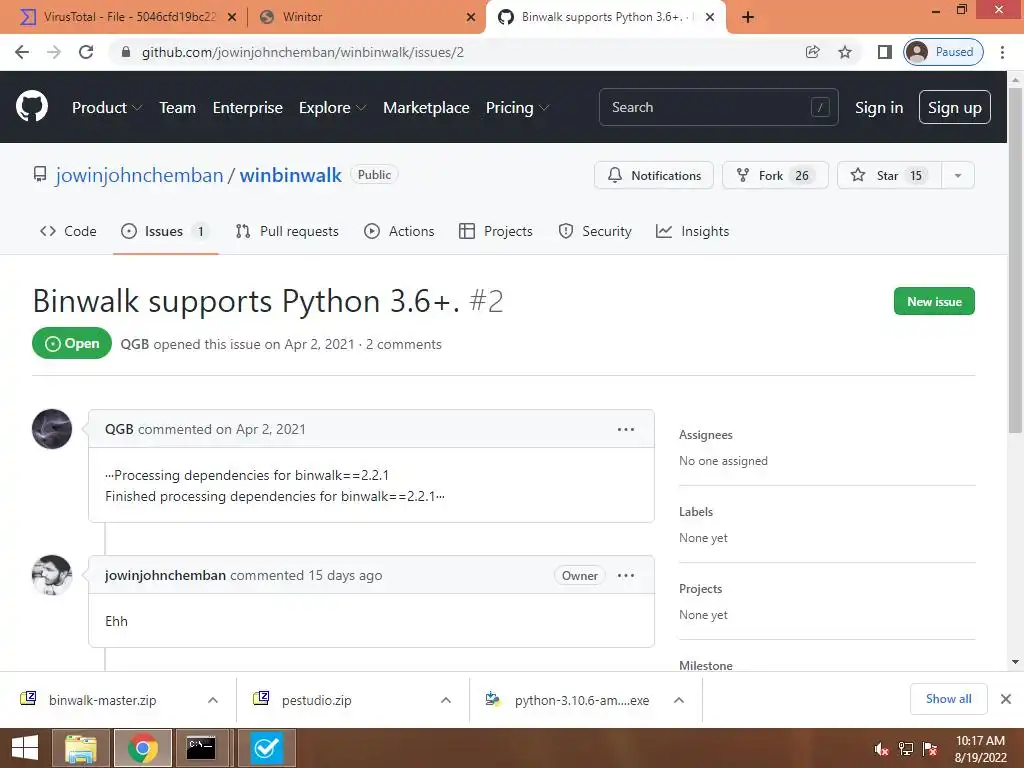Open the Product dropdown menu
The image size is (1024, 768).
pos(106,108)
